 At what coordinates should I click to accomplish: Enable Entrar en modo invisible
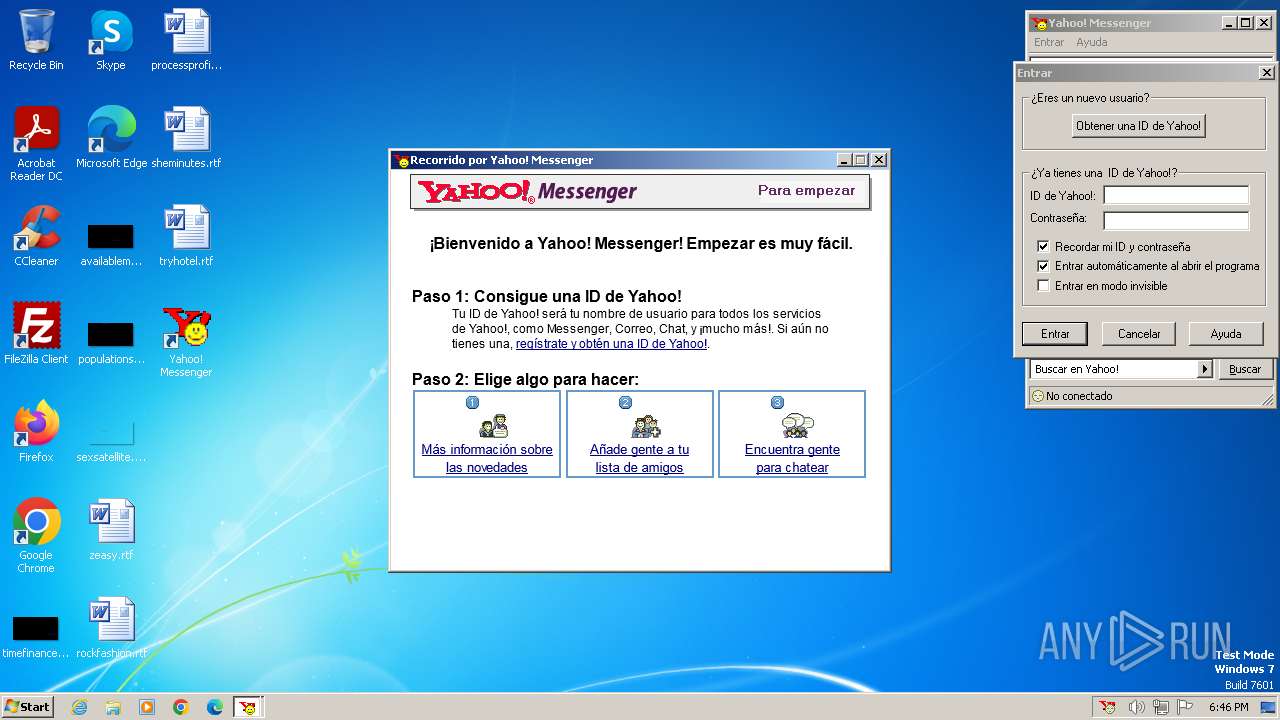[1043, 286]
